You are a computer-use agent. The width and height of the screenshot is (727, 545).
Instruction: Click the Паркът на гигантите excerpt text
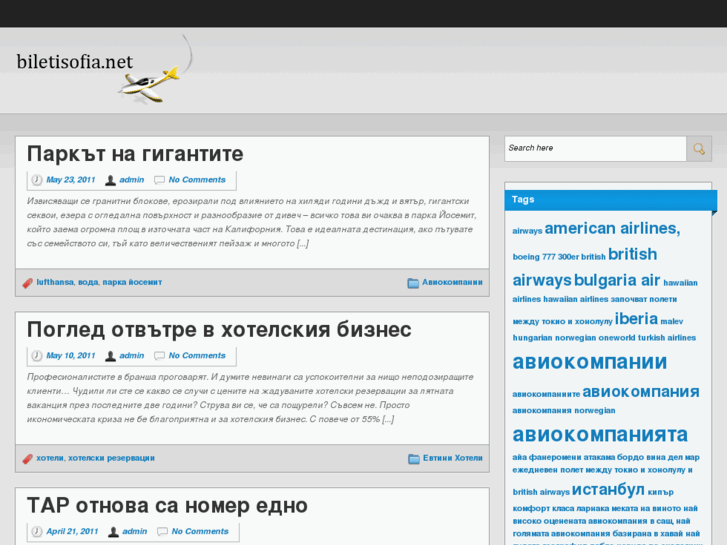(252, 222)
